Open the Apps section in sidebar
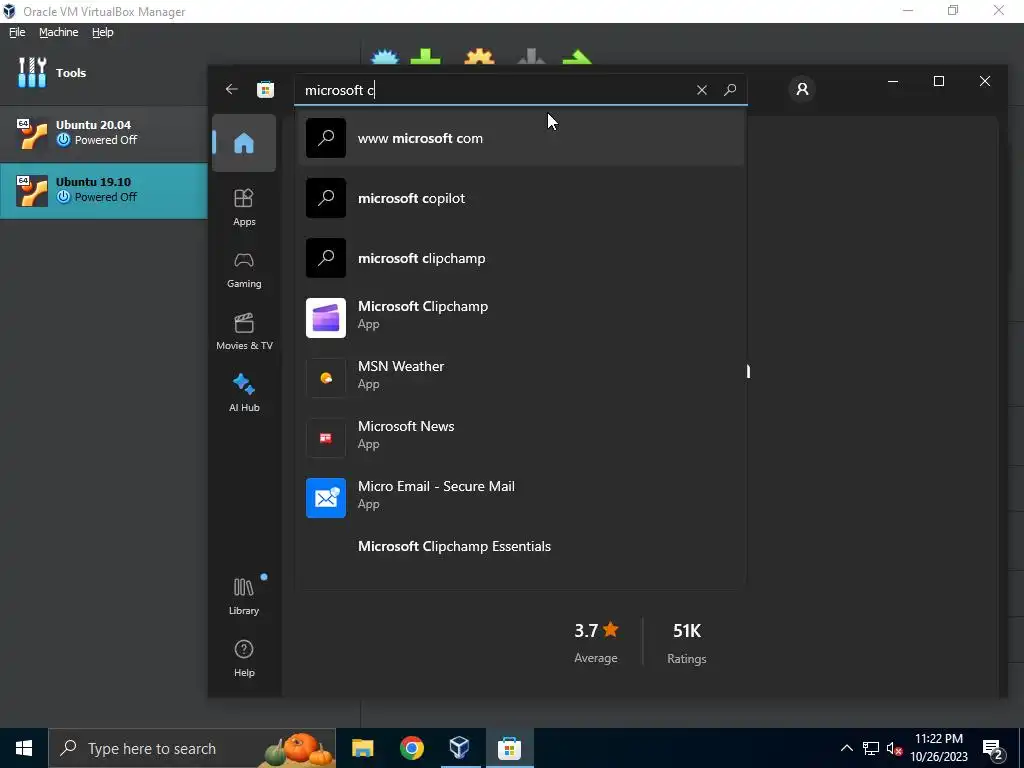 [x=244, y=207]
